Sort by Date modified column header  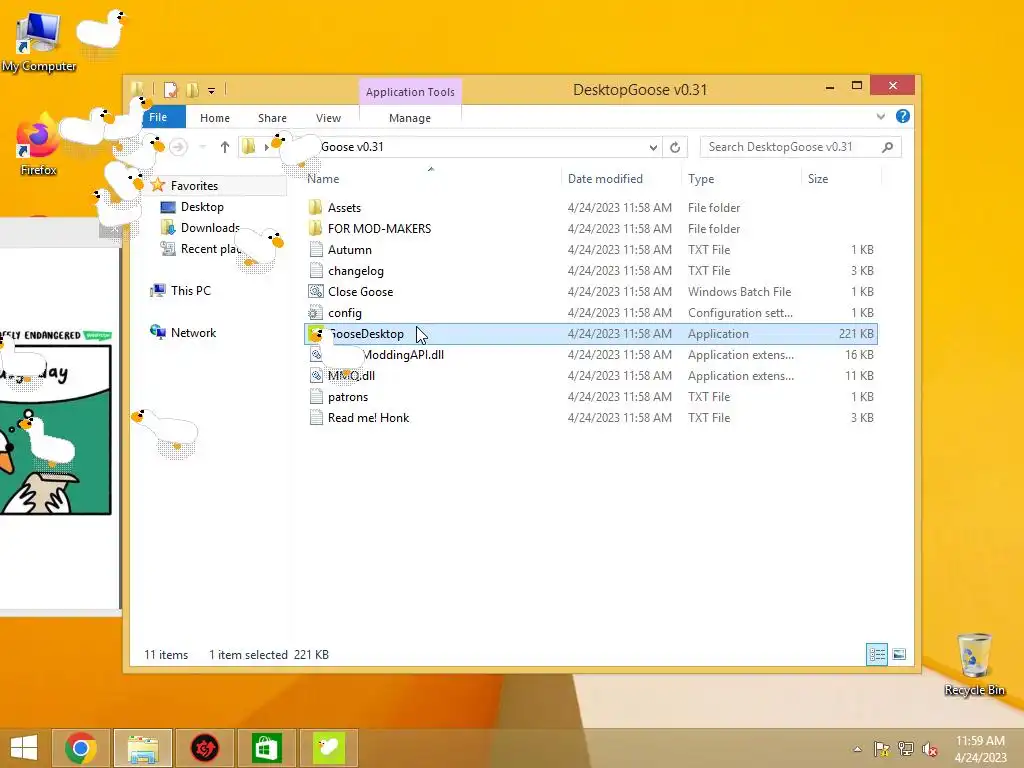[605, 178]
